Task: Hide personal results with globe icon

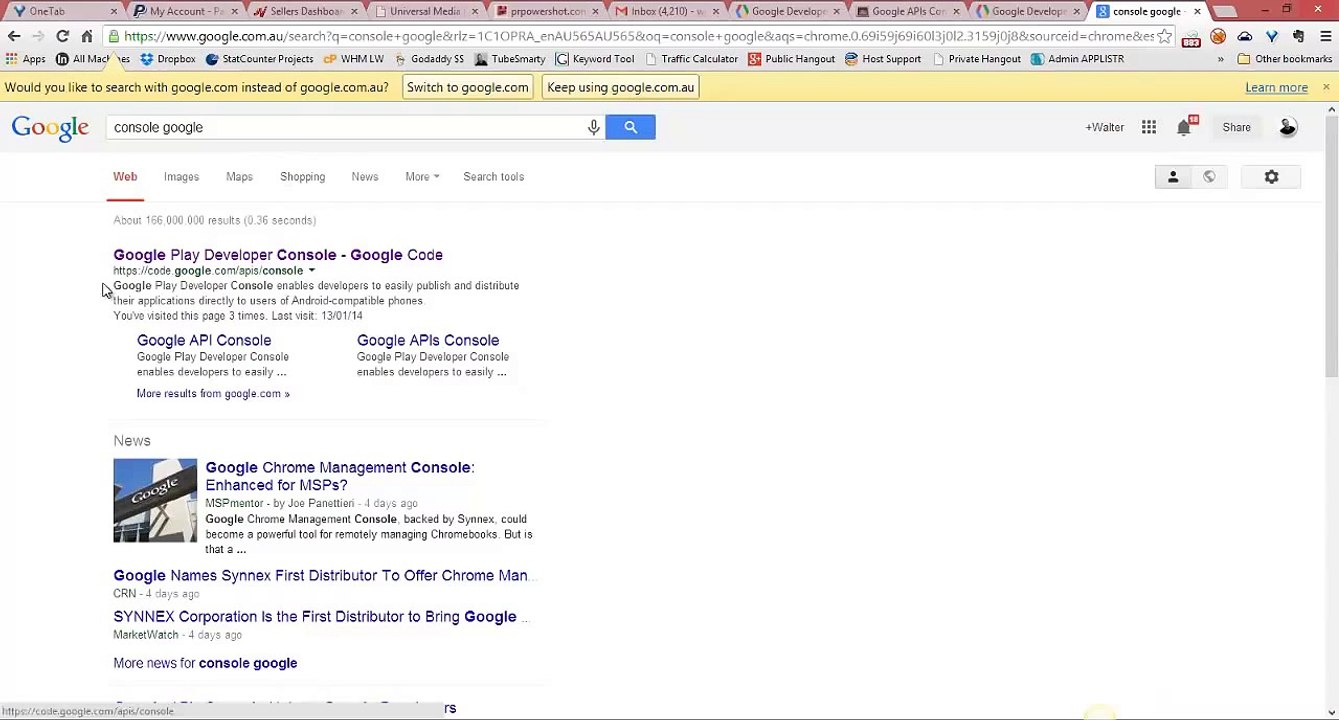Action: (1209, 177)
